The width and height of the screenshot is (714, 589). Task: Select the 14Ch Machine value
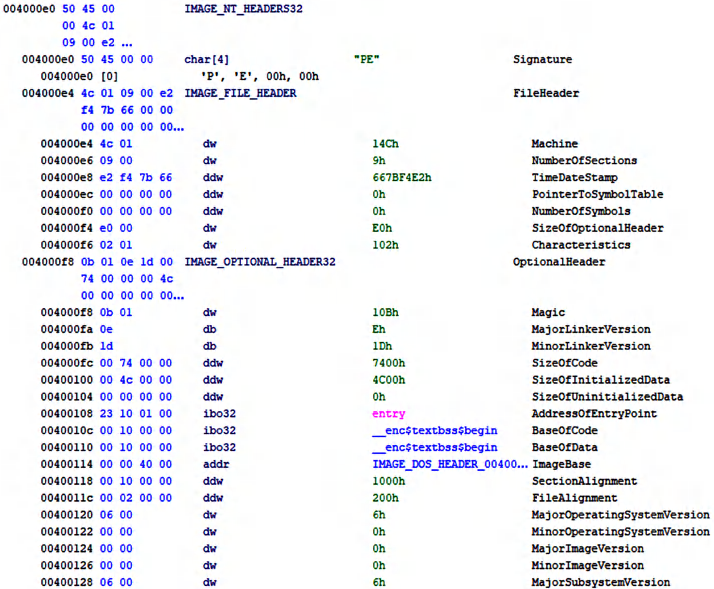(385, 144)
